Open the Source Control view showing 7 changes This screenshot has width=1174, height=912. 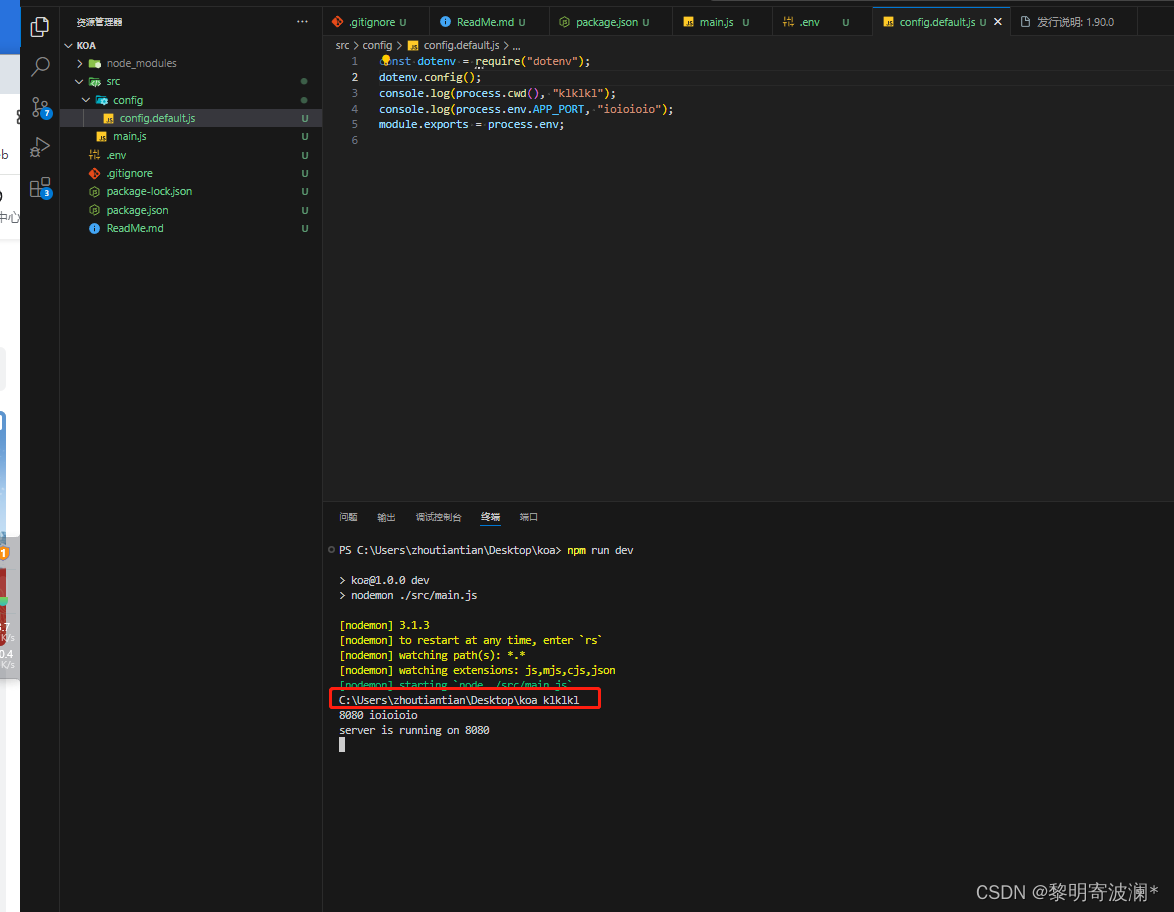coord(39,107)
